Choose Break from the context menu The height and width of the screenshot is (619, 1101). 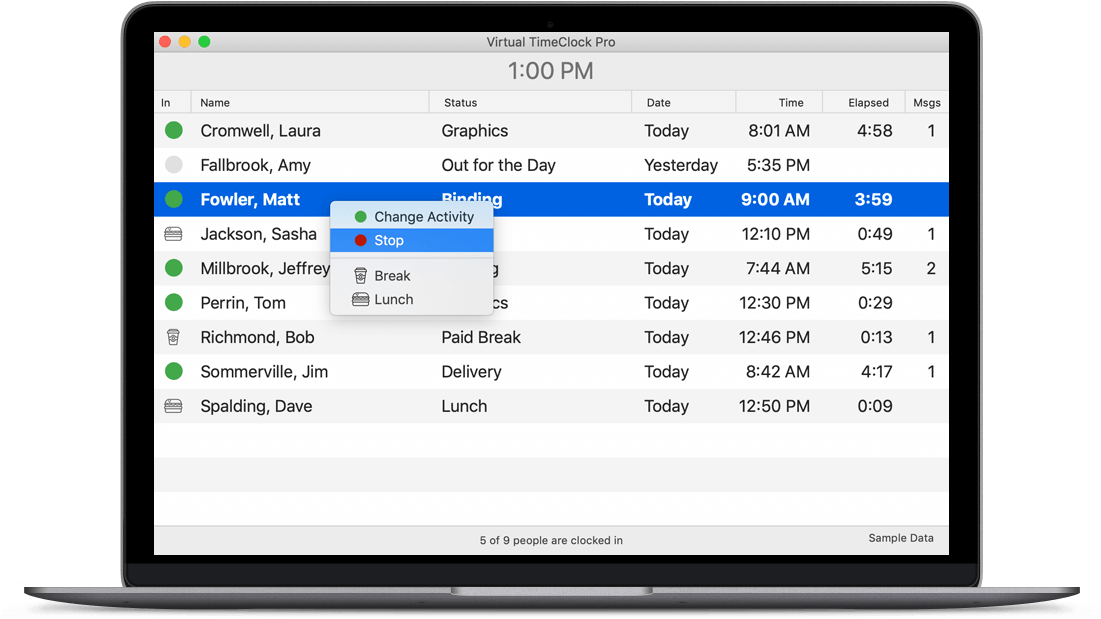click(x=392, y=276)
